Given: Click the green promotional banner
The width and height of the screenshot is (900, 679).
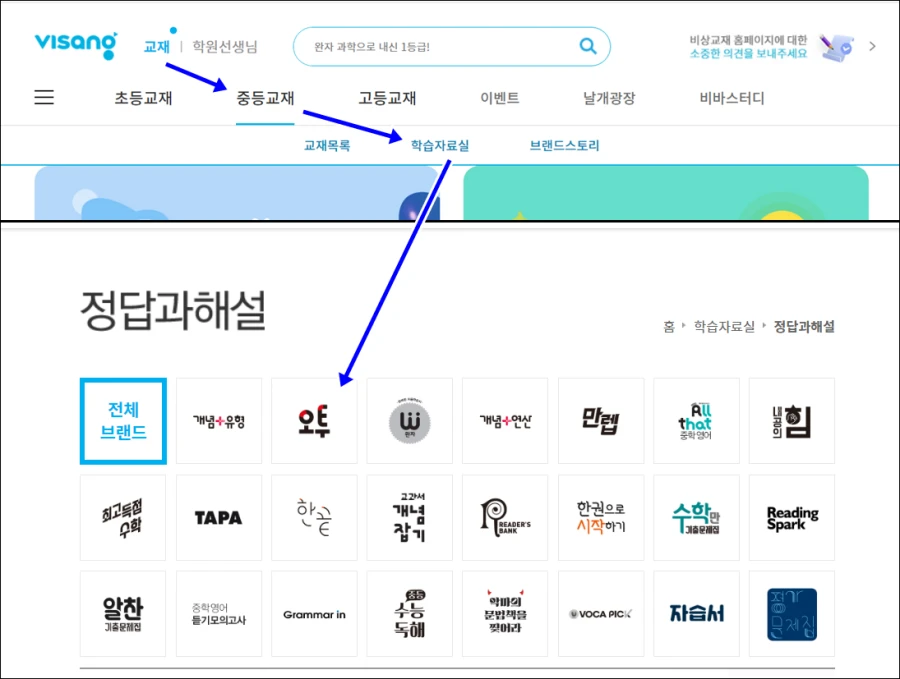Looking at the screenshot, I should coord(666,193).
